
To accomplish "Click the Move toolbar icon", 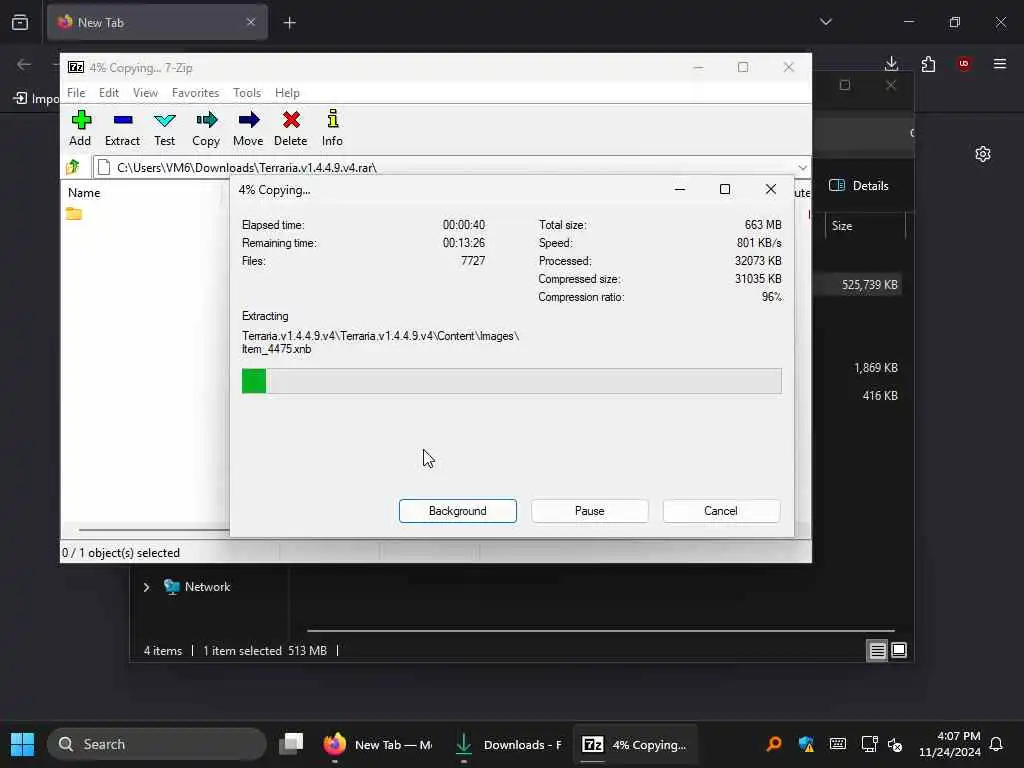I will [248, 128].
